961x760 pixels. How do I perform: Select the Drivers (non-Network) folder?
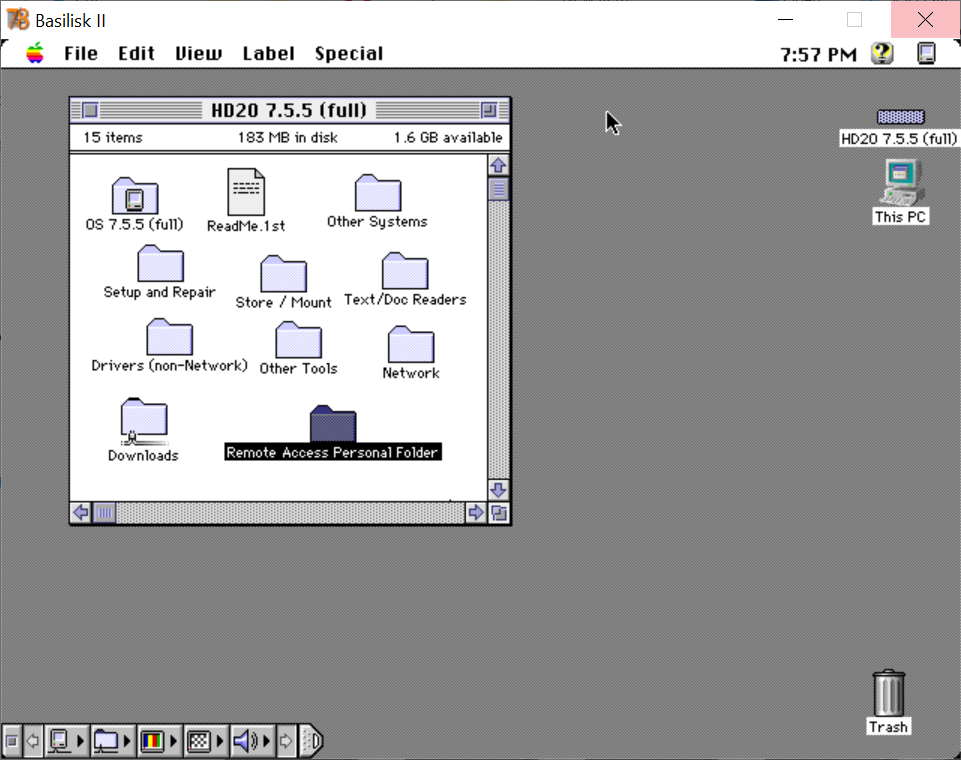[x=170, y=336]
